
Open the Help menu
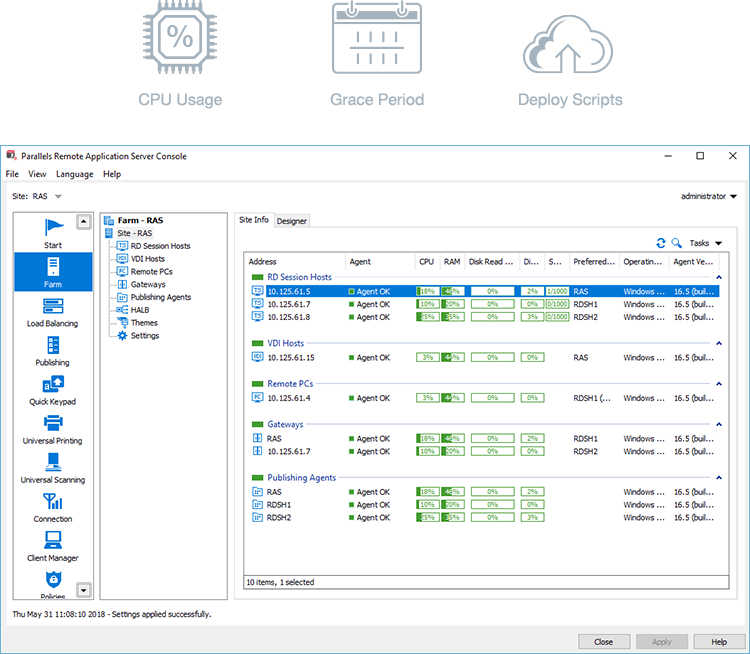pos(112,174)
